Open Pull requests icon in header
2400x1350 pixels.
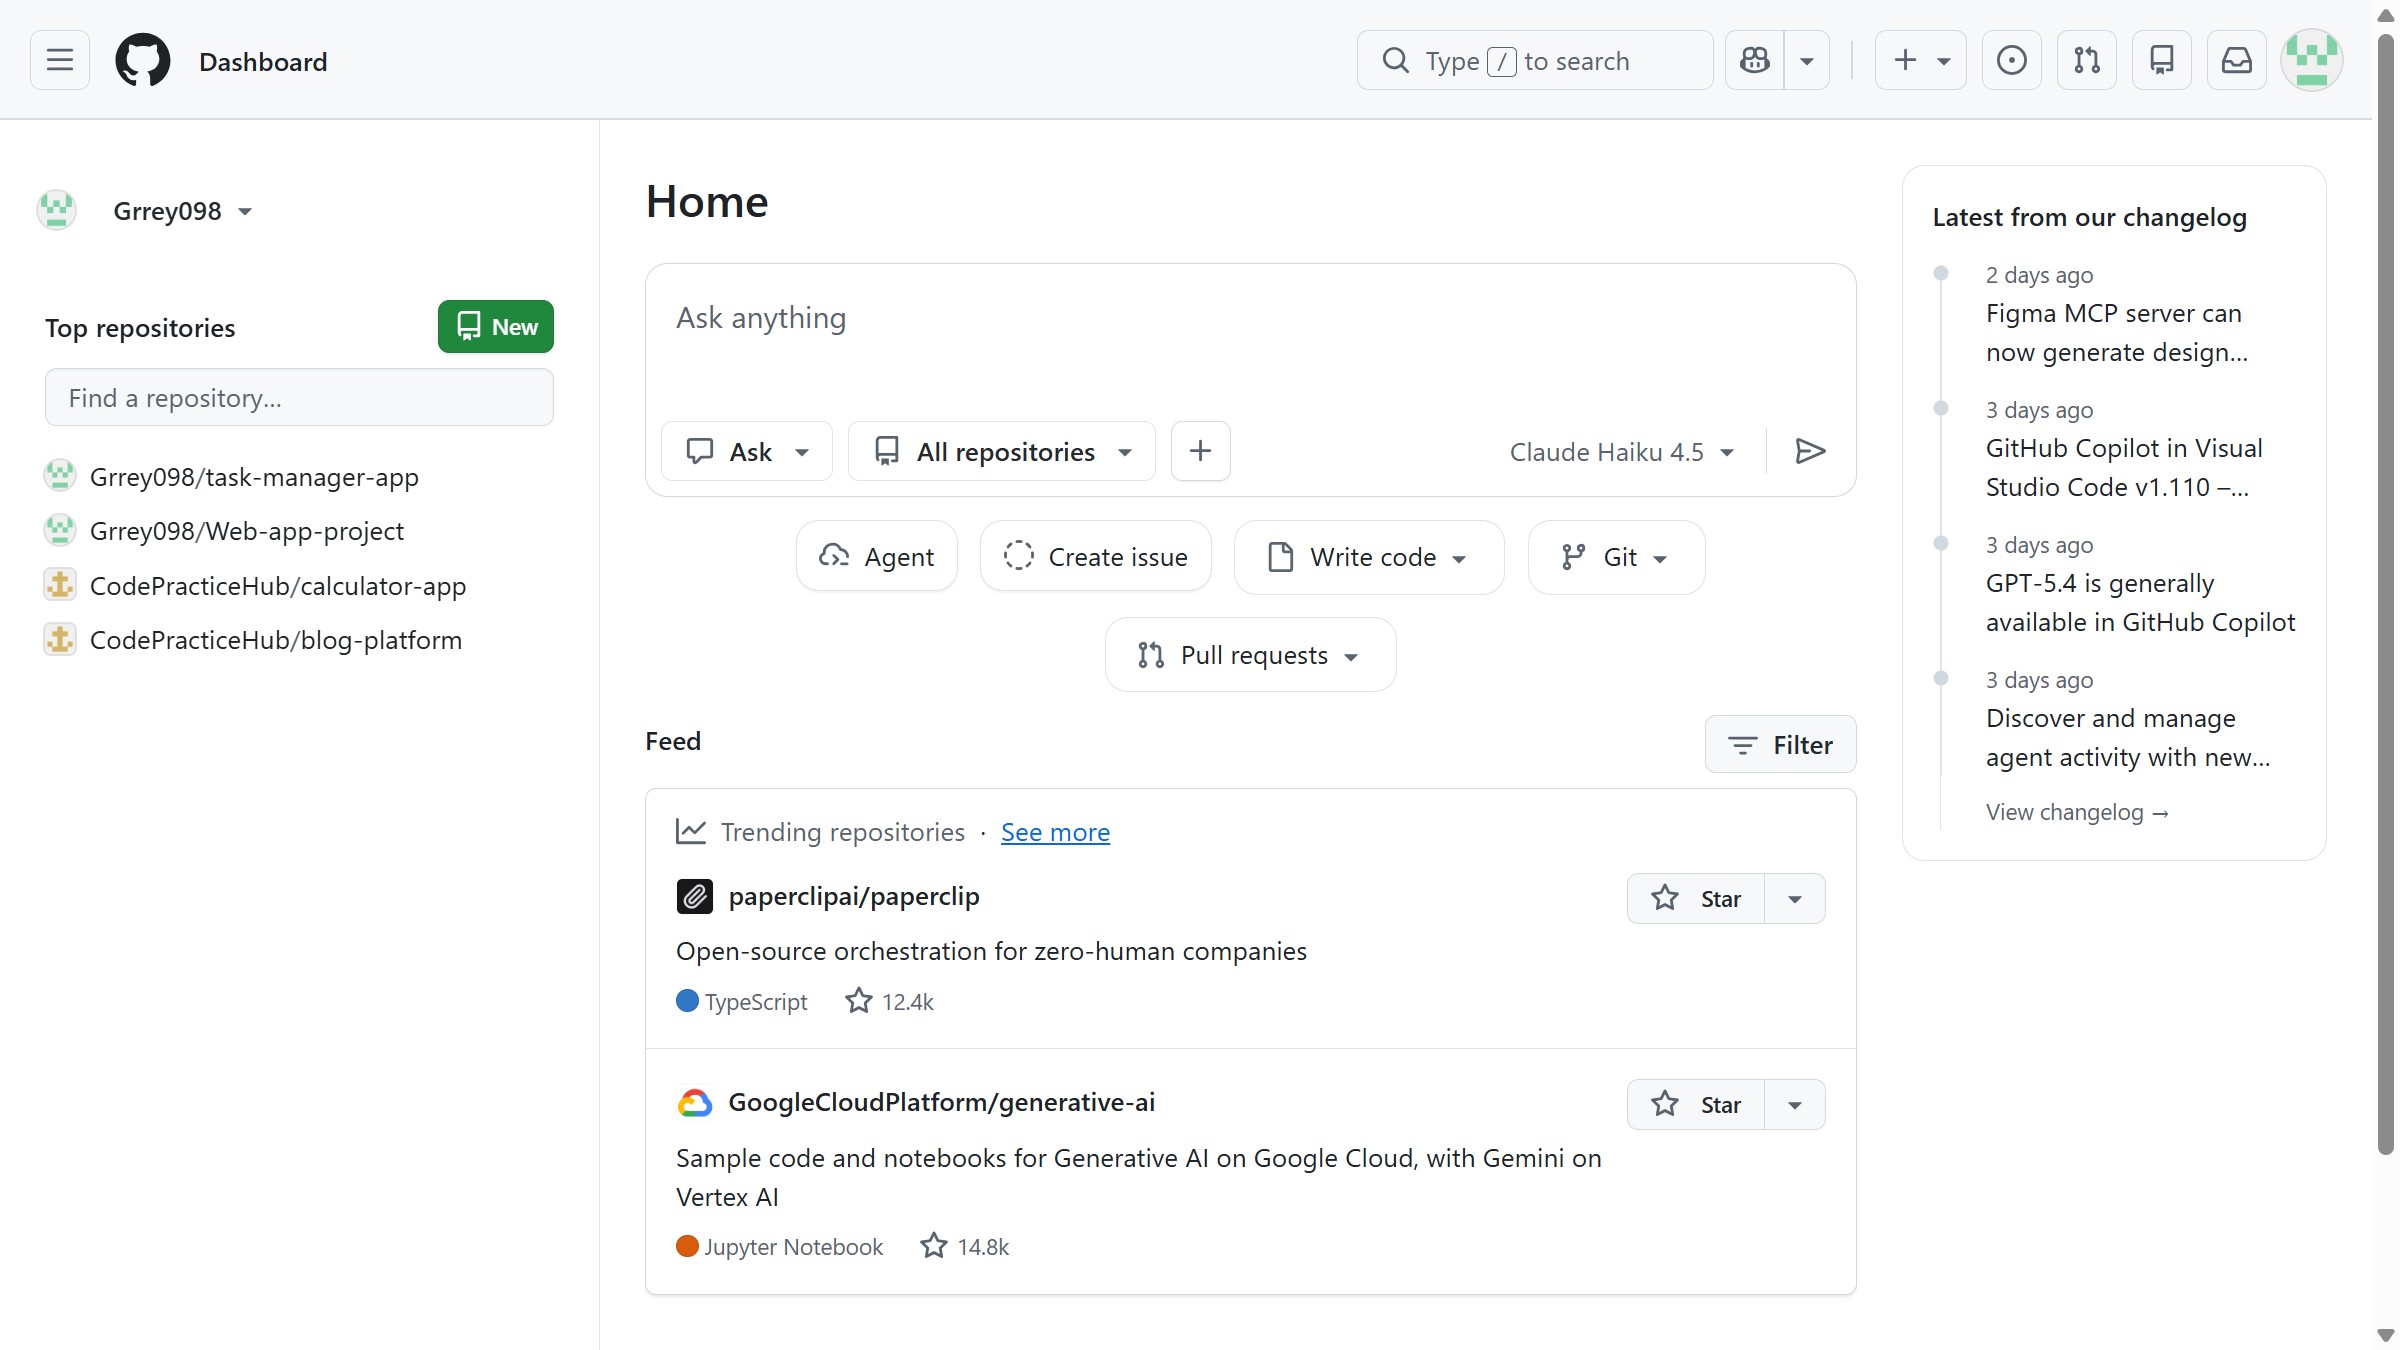click(2087, 60)
